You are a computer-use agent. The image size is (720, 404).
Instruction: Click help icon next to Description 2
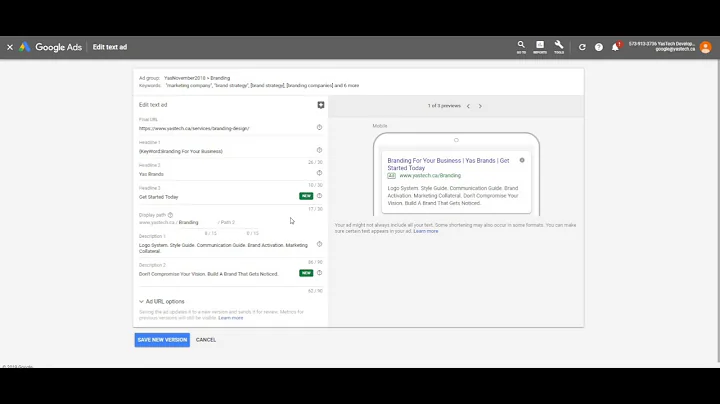319,273
